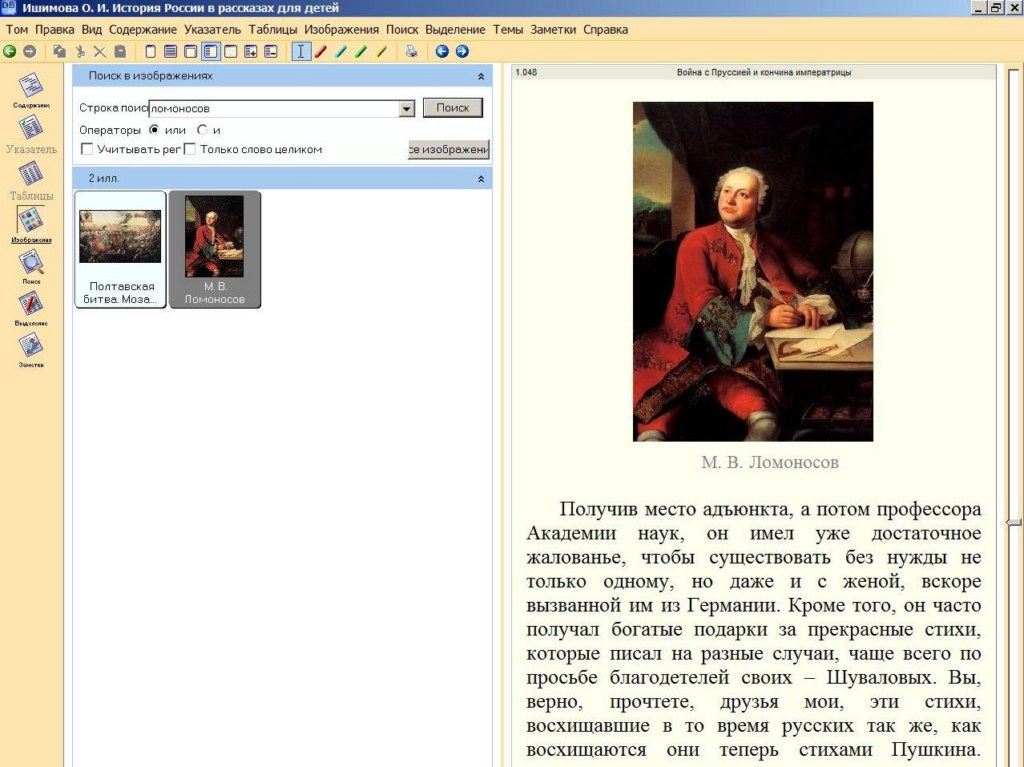Image resolution: width=1024 pixels, height=767 pixels.
Task: Click the X delete icon in toolbar
Action: 100,52
